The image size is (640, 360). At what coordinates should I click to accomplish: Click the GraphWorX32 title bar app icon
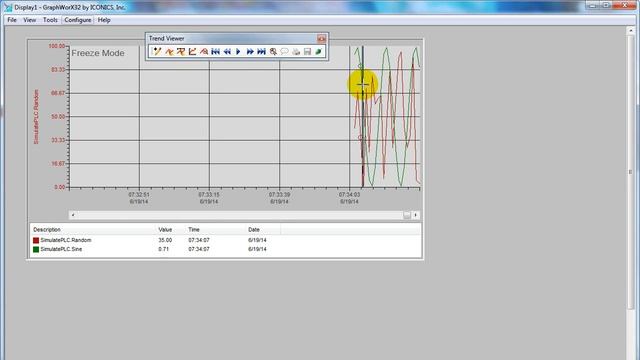pyautogui.click(x=8, y=7)
